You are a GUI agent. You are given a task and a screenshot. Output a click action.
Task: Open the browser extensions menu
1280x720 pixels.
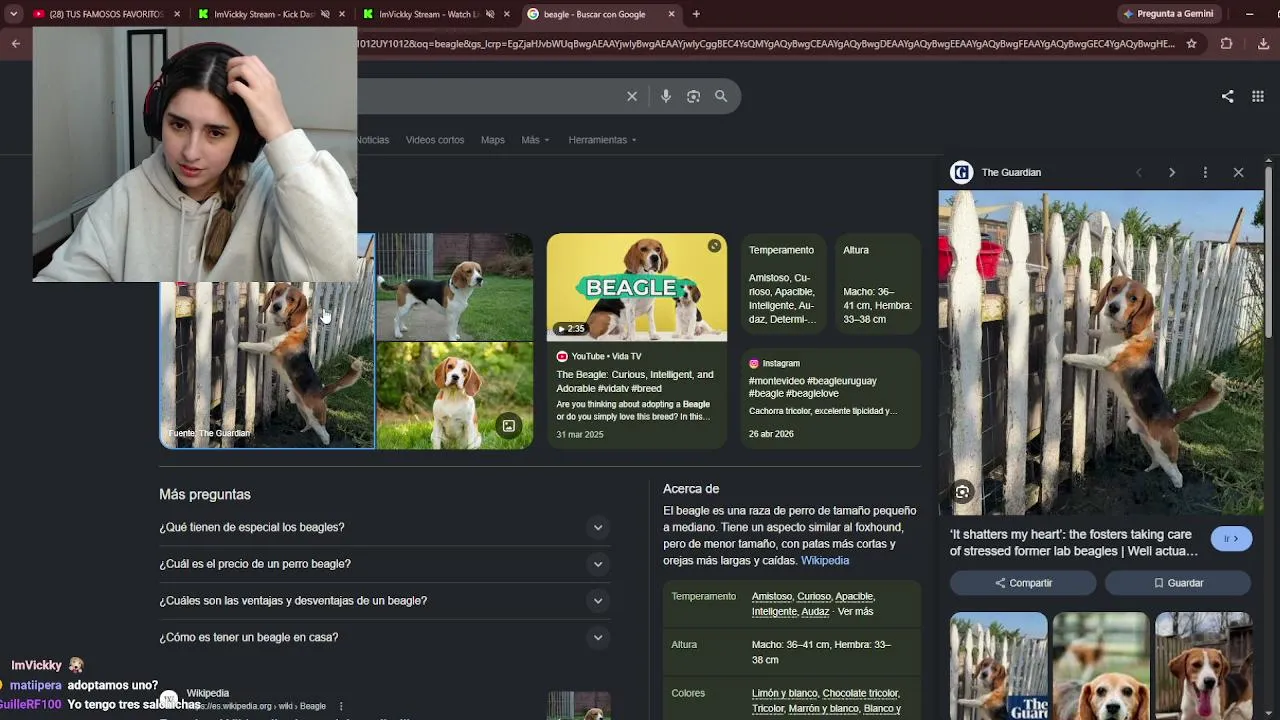point(1226,44)
